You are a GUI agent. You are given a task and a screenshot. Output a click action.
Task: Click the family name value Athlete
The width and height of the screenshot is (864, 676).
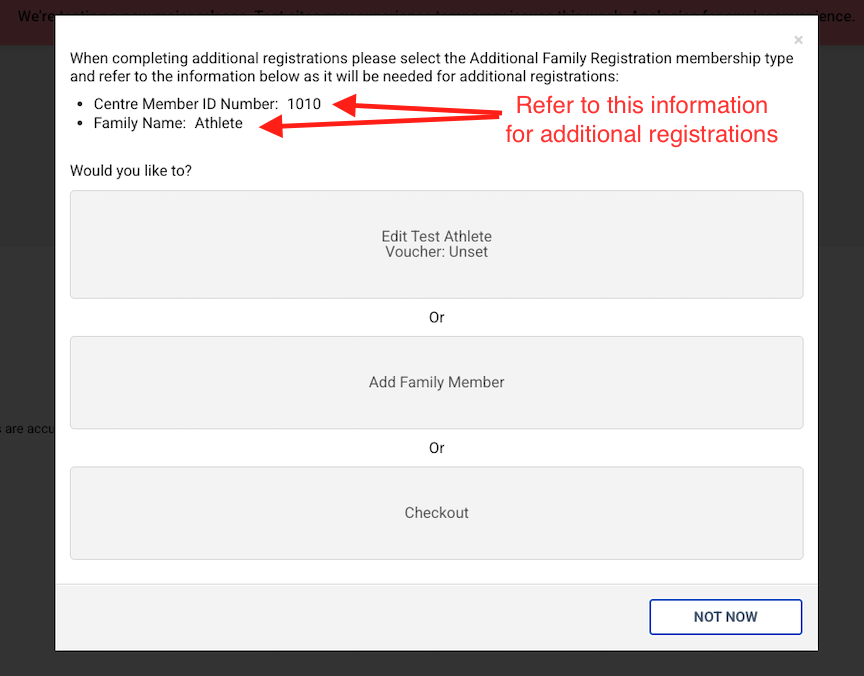click(x=219, y=123)
